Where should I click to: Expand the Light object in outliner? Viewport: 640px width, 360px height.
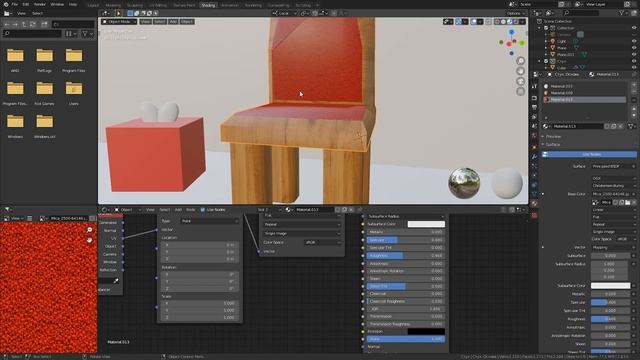click(546, 41)
